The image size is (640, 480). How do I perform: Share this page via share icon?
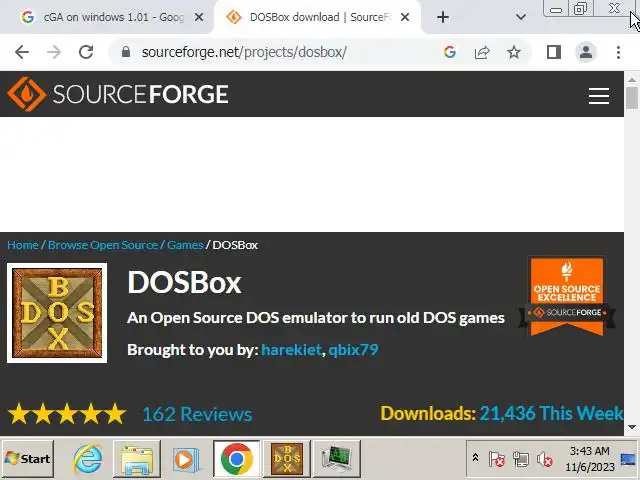(x=482, y=52)
